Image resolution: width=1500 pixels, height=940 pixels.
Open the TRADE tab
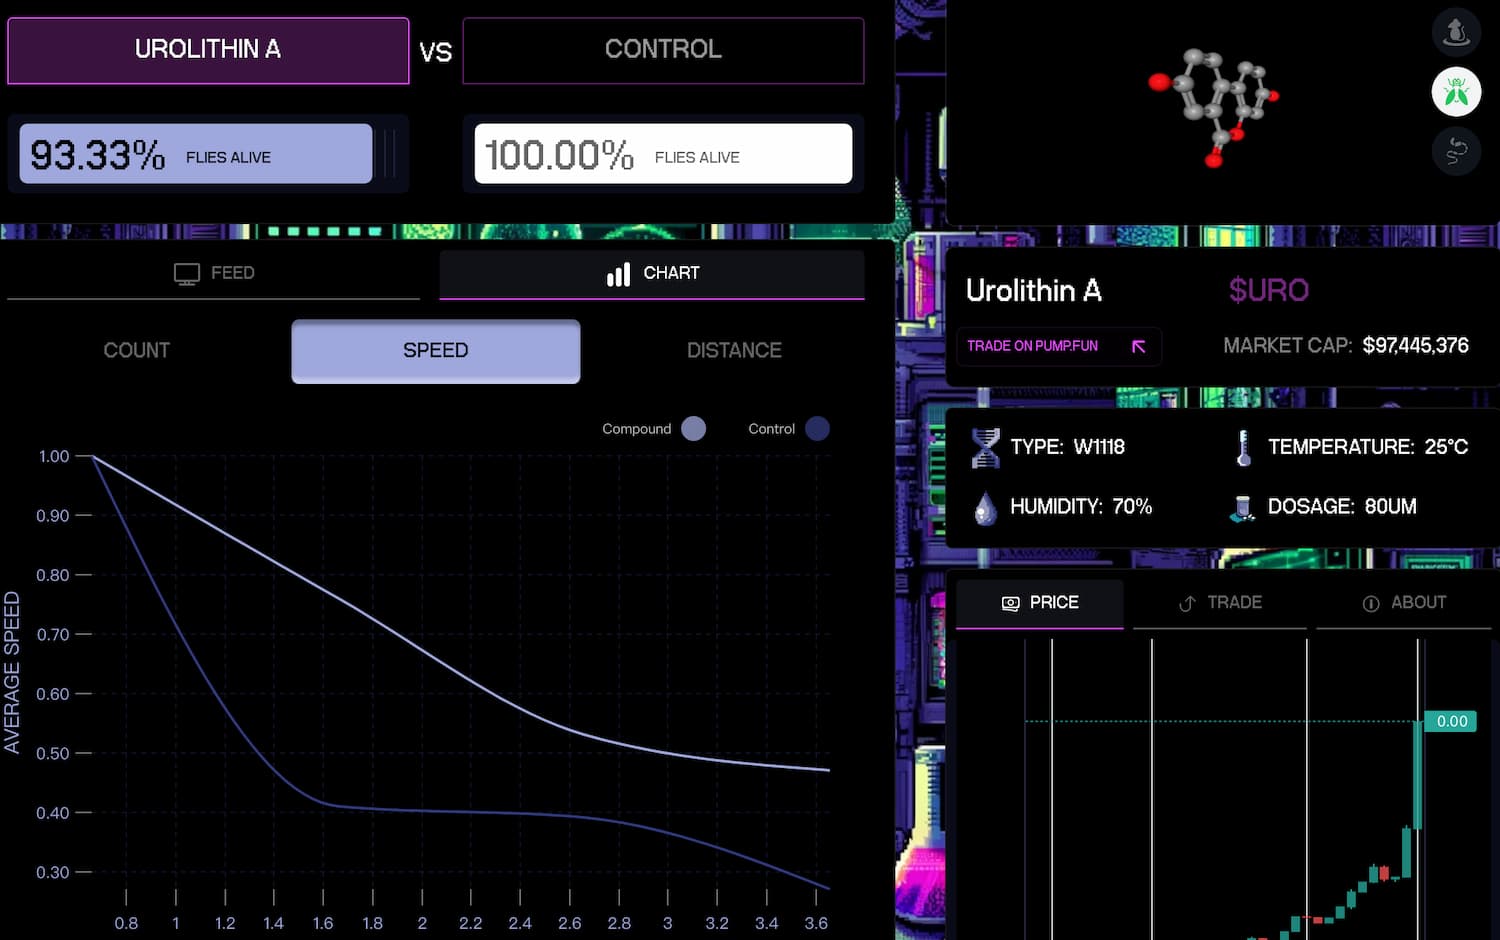[x=1220, y=603]
